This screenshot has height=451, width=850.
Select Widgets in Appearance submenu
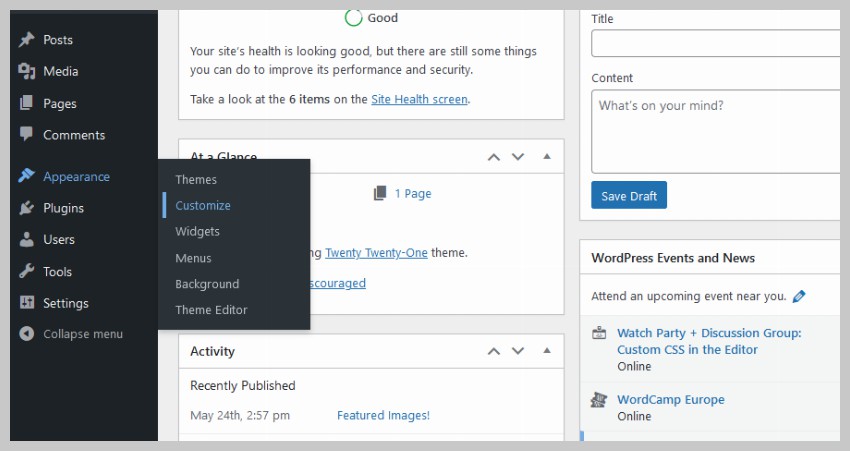coord(197,231)
